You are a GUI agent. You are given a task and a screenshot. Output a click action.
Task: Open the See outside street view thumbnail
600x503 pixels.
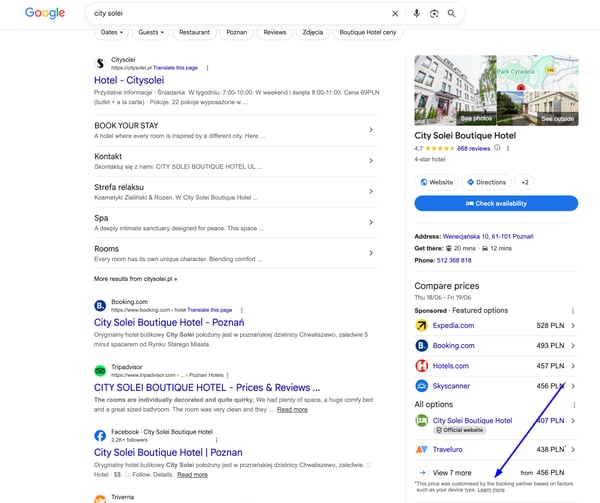(x=538, y=108)
